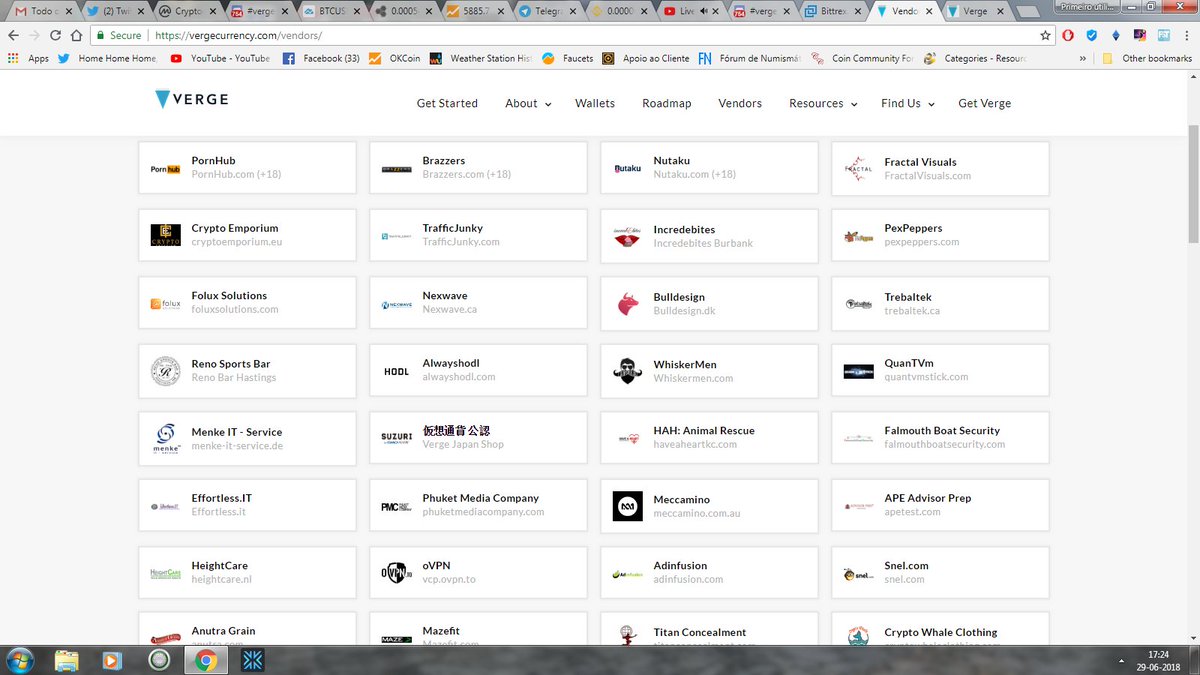Click the Trebaltek logo
Viewport: 1200px width, 675px height.
(858, 304)
